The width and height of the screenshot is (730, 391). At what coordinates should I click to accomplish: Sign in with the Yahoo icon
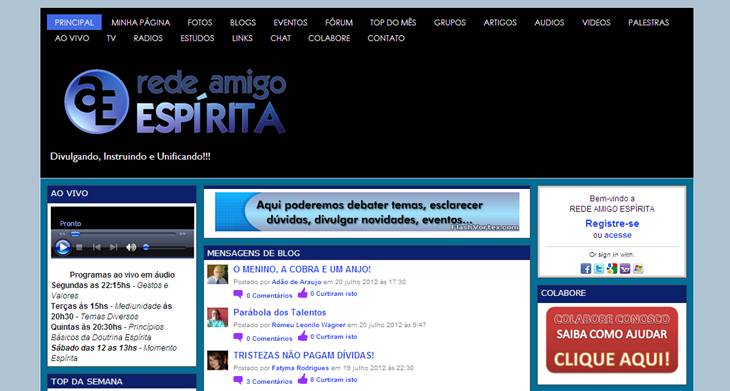click(625, 269)
